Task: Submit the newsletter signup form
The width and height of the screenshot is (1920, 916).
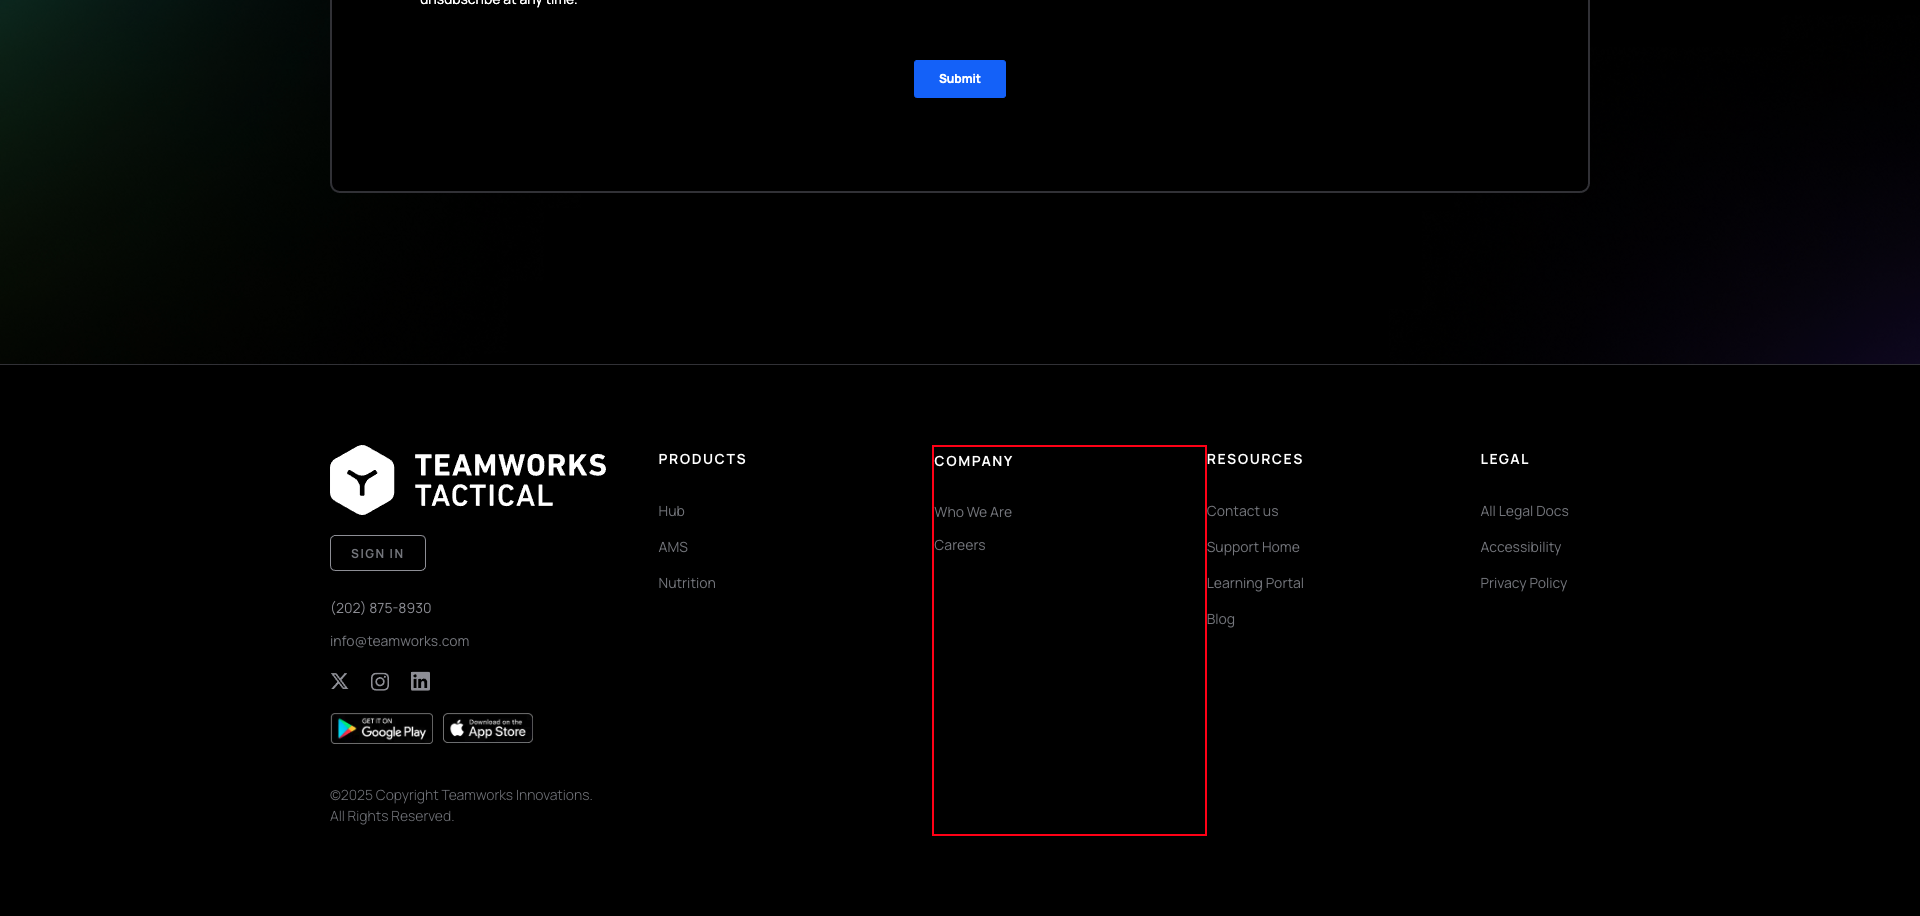Action: pyautogui.click(x=959, y=79)
